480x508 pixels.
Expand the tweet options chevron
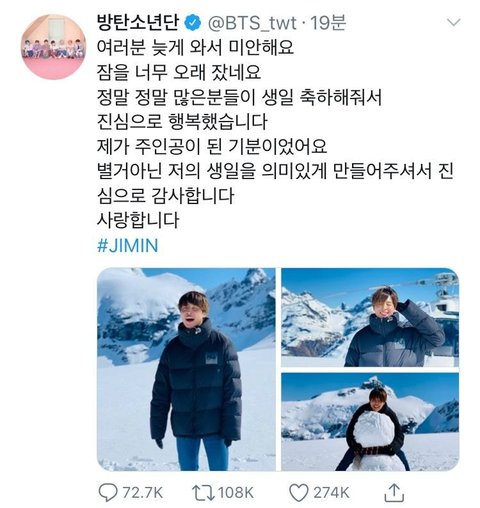[453, 23]
